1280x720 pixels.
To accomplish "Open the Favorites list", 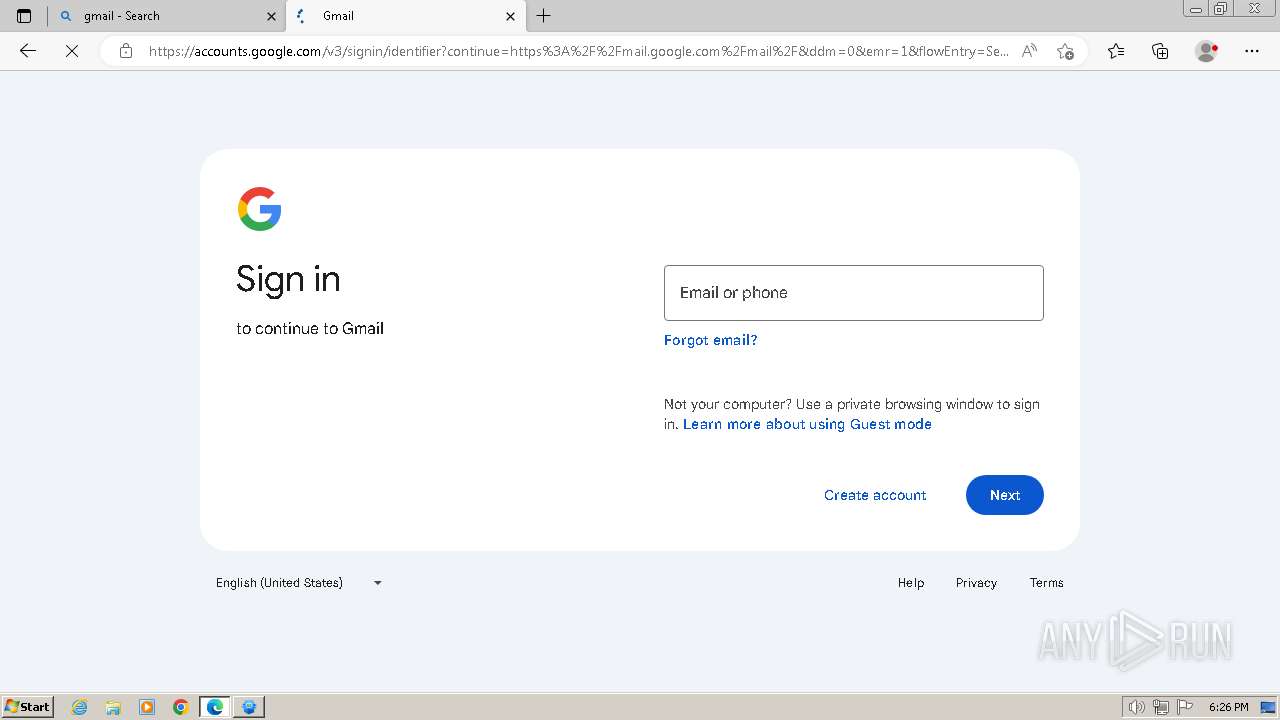I will point(1116,51).
